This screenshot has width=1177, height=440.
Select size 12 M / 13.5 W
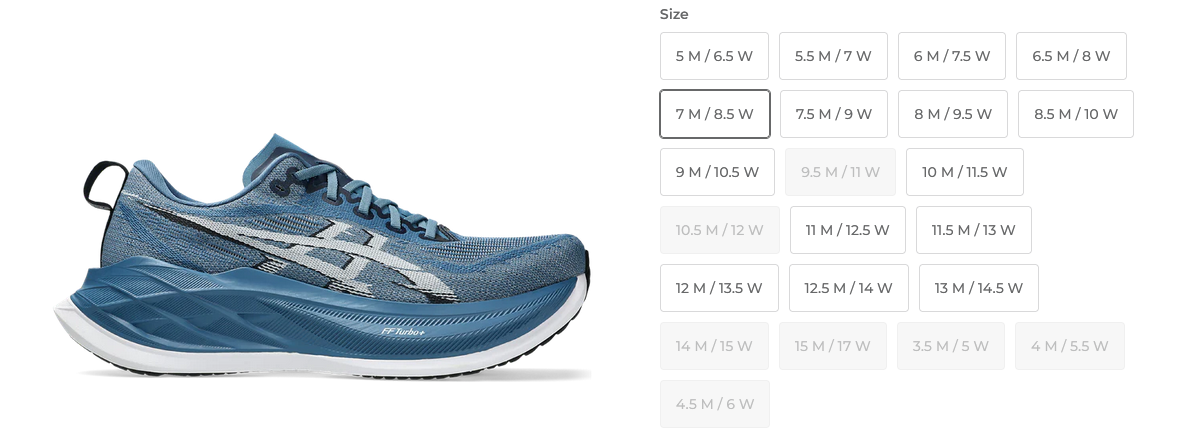(719, 288)
